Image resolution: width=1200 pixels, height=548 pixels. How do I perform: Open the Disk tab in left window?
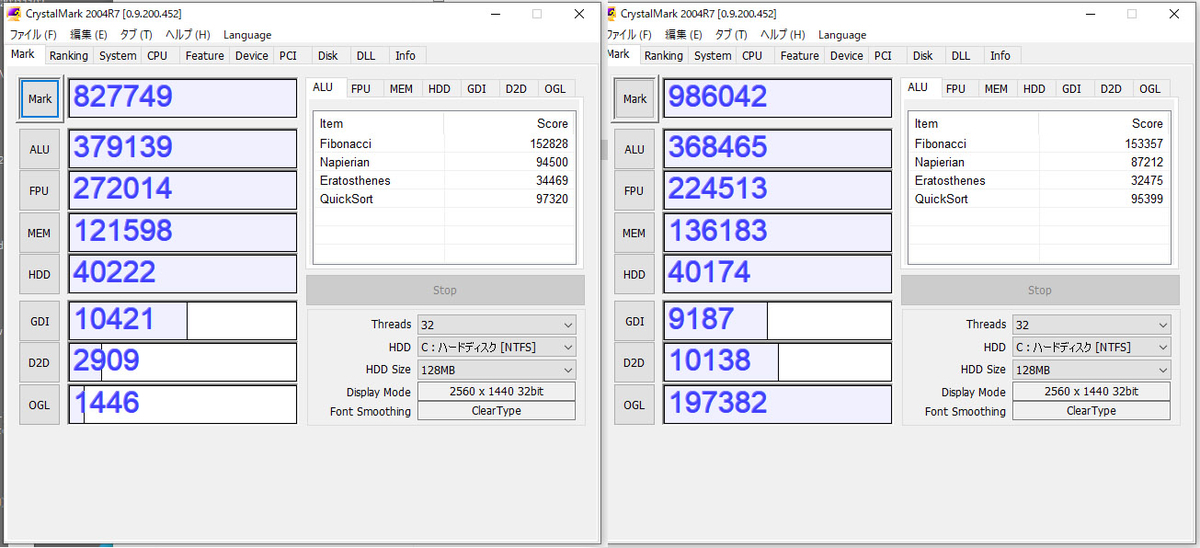pos(328,56)
